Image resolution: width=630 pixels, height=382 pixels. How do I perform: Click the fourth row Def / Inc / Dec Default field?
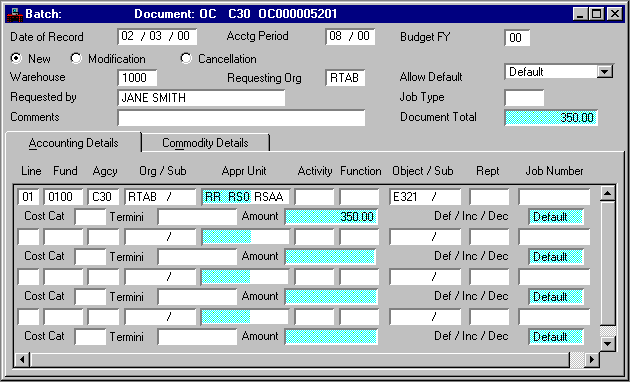(556, 337)
